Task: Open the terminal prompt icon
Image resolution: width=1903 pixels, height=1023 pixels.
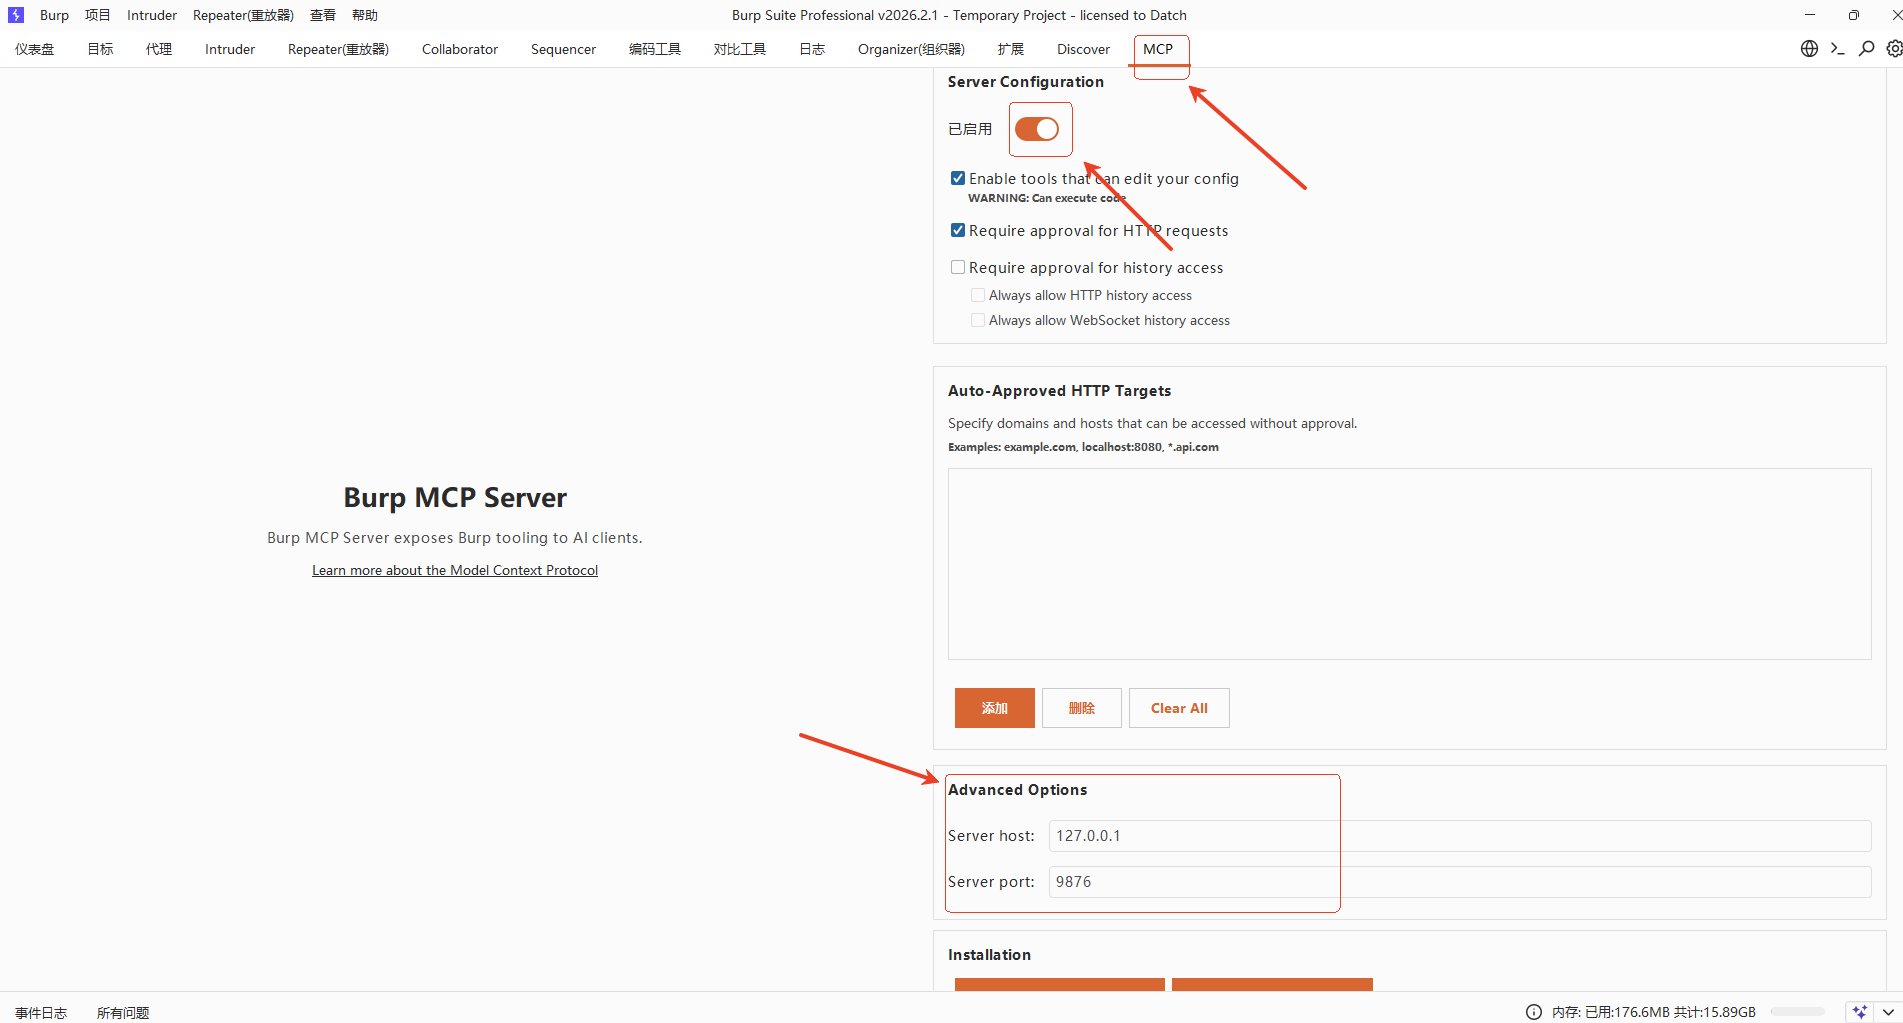Action: click(1837, 49)
